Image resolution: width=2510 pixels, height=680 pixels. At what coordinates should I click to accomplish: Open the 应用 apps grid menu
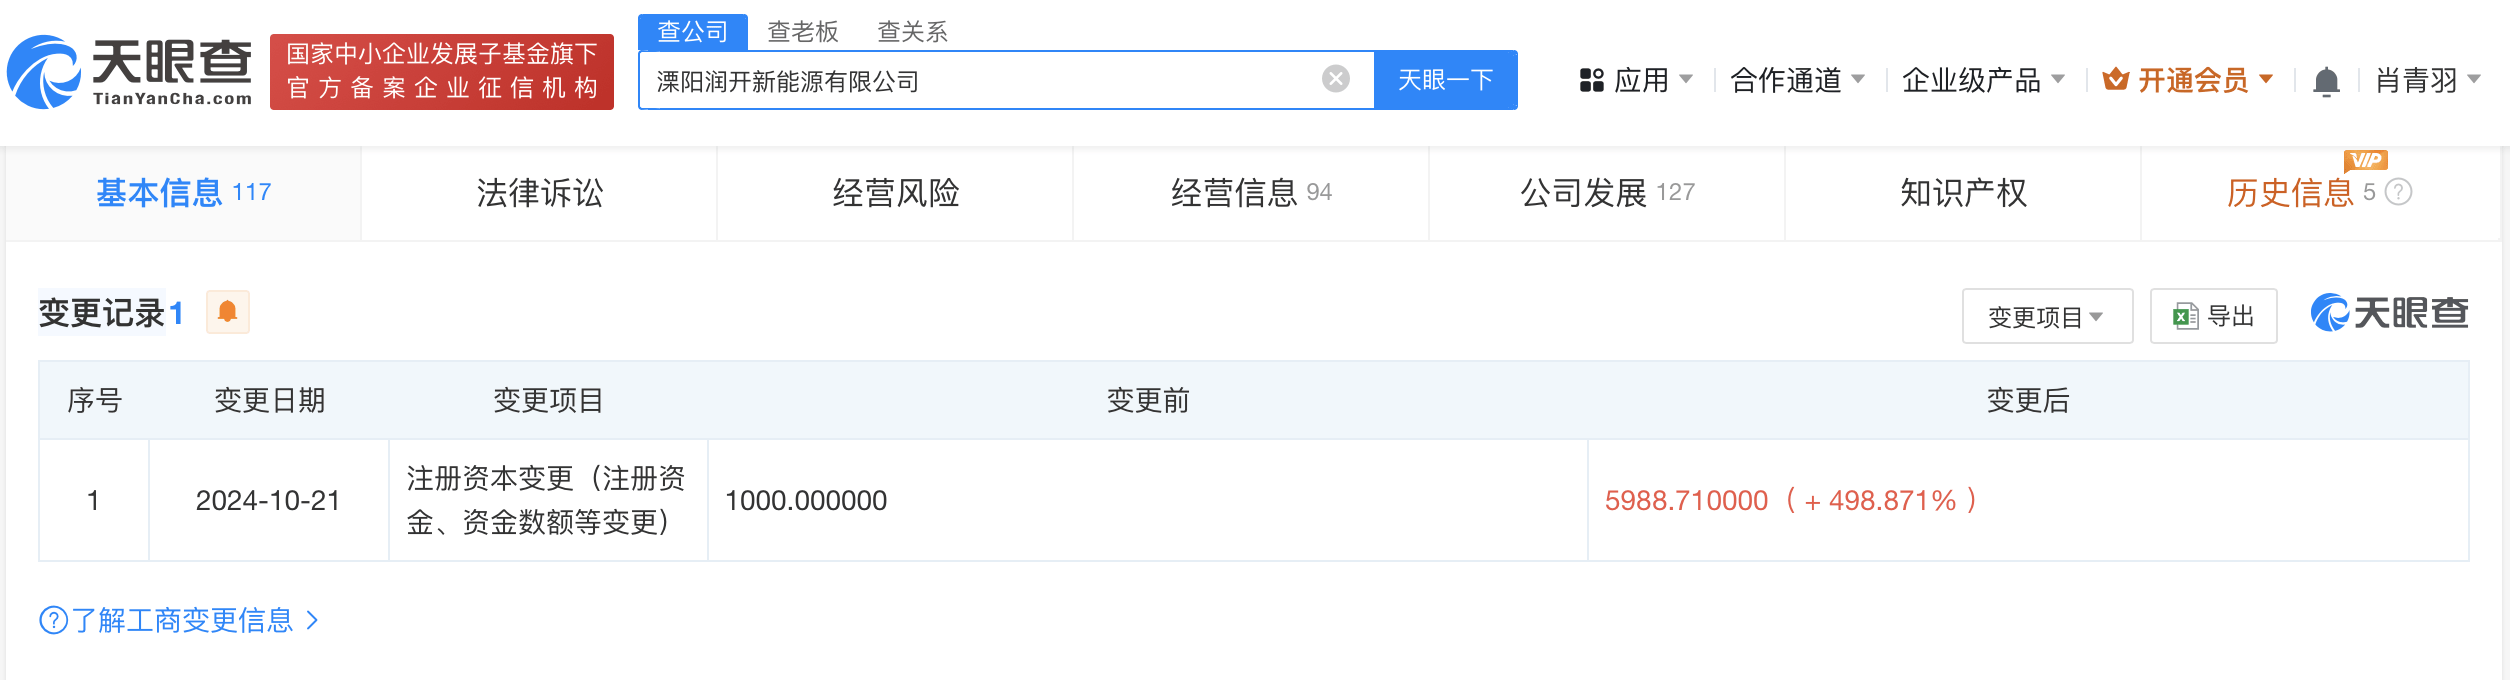pos(1635,80)
